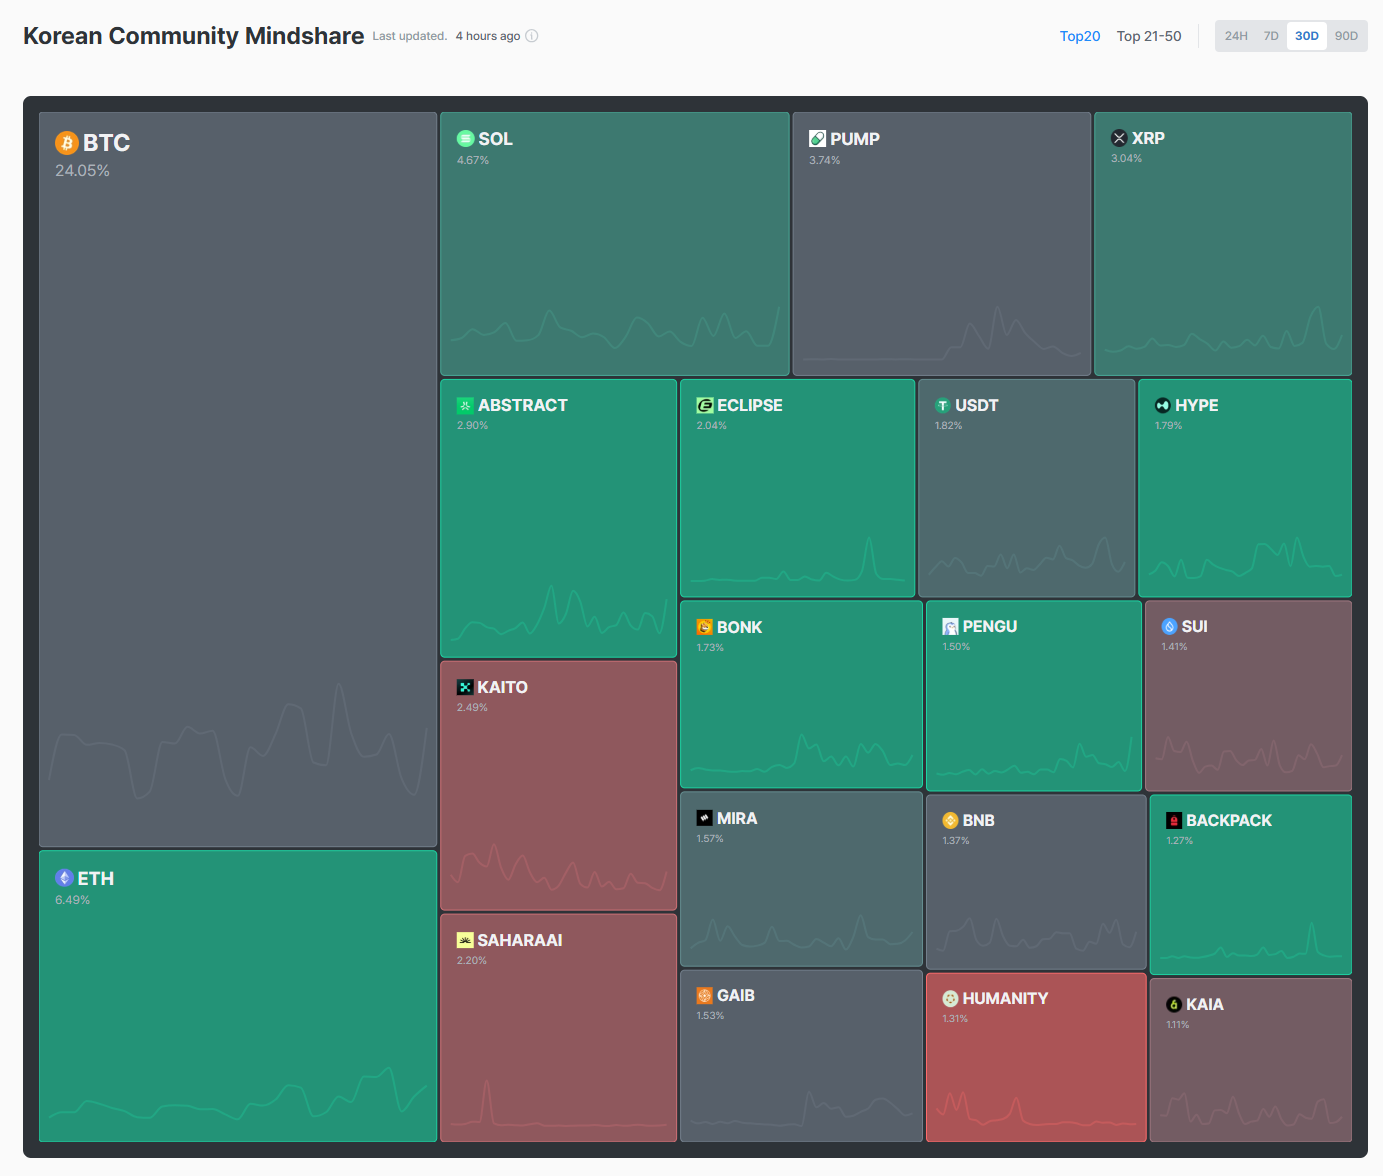1383x1176 pixels.
Task: Click the USDT Tether logo icon
Action: pyautogui.click(x=942, y=405)
